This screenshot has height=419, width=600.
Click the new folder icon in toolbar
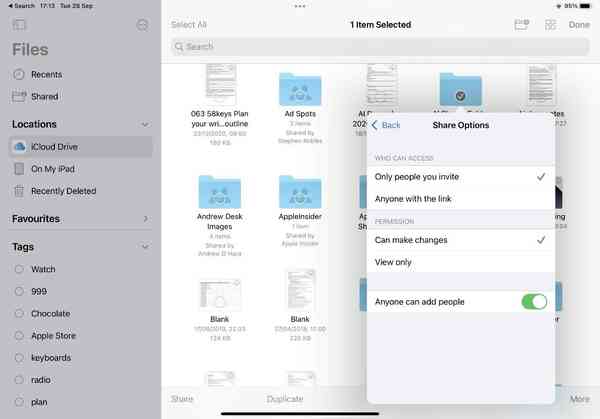pyautogui.click(x=521, y=24)
